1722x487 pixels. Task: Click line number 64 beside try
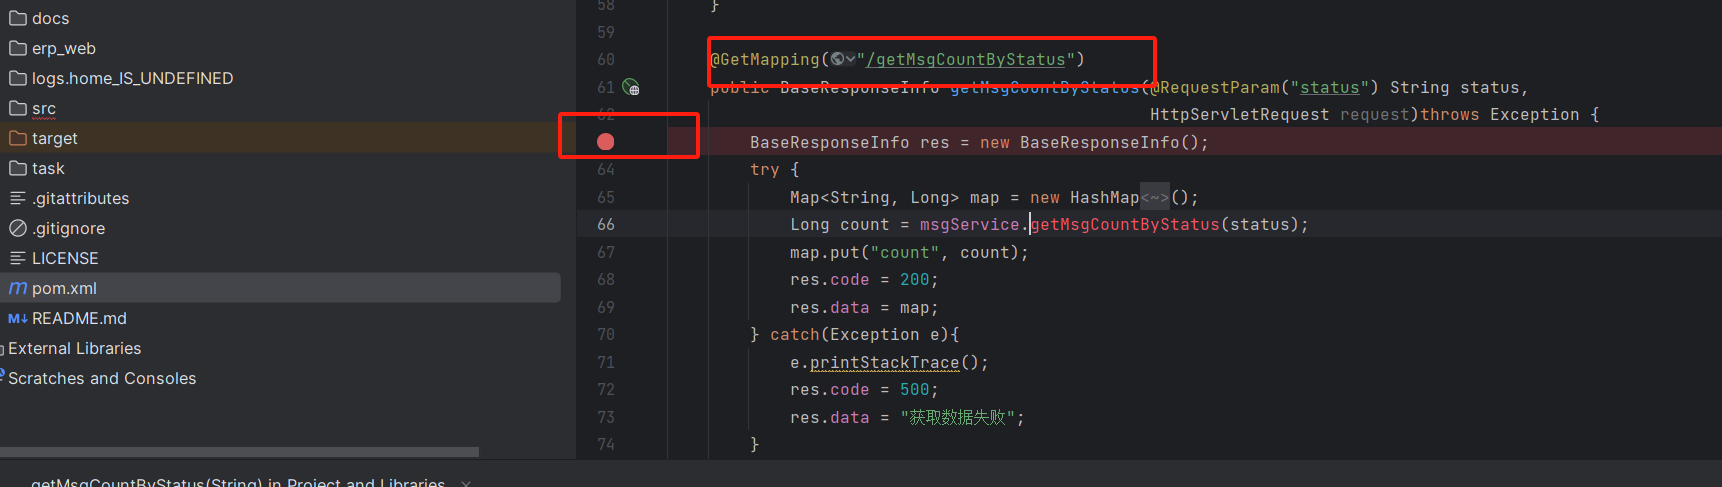[x=606, y=170]
